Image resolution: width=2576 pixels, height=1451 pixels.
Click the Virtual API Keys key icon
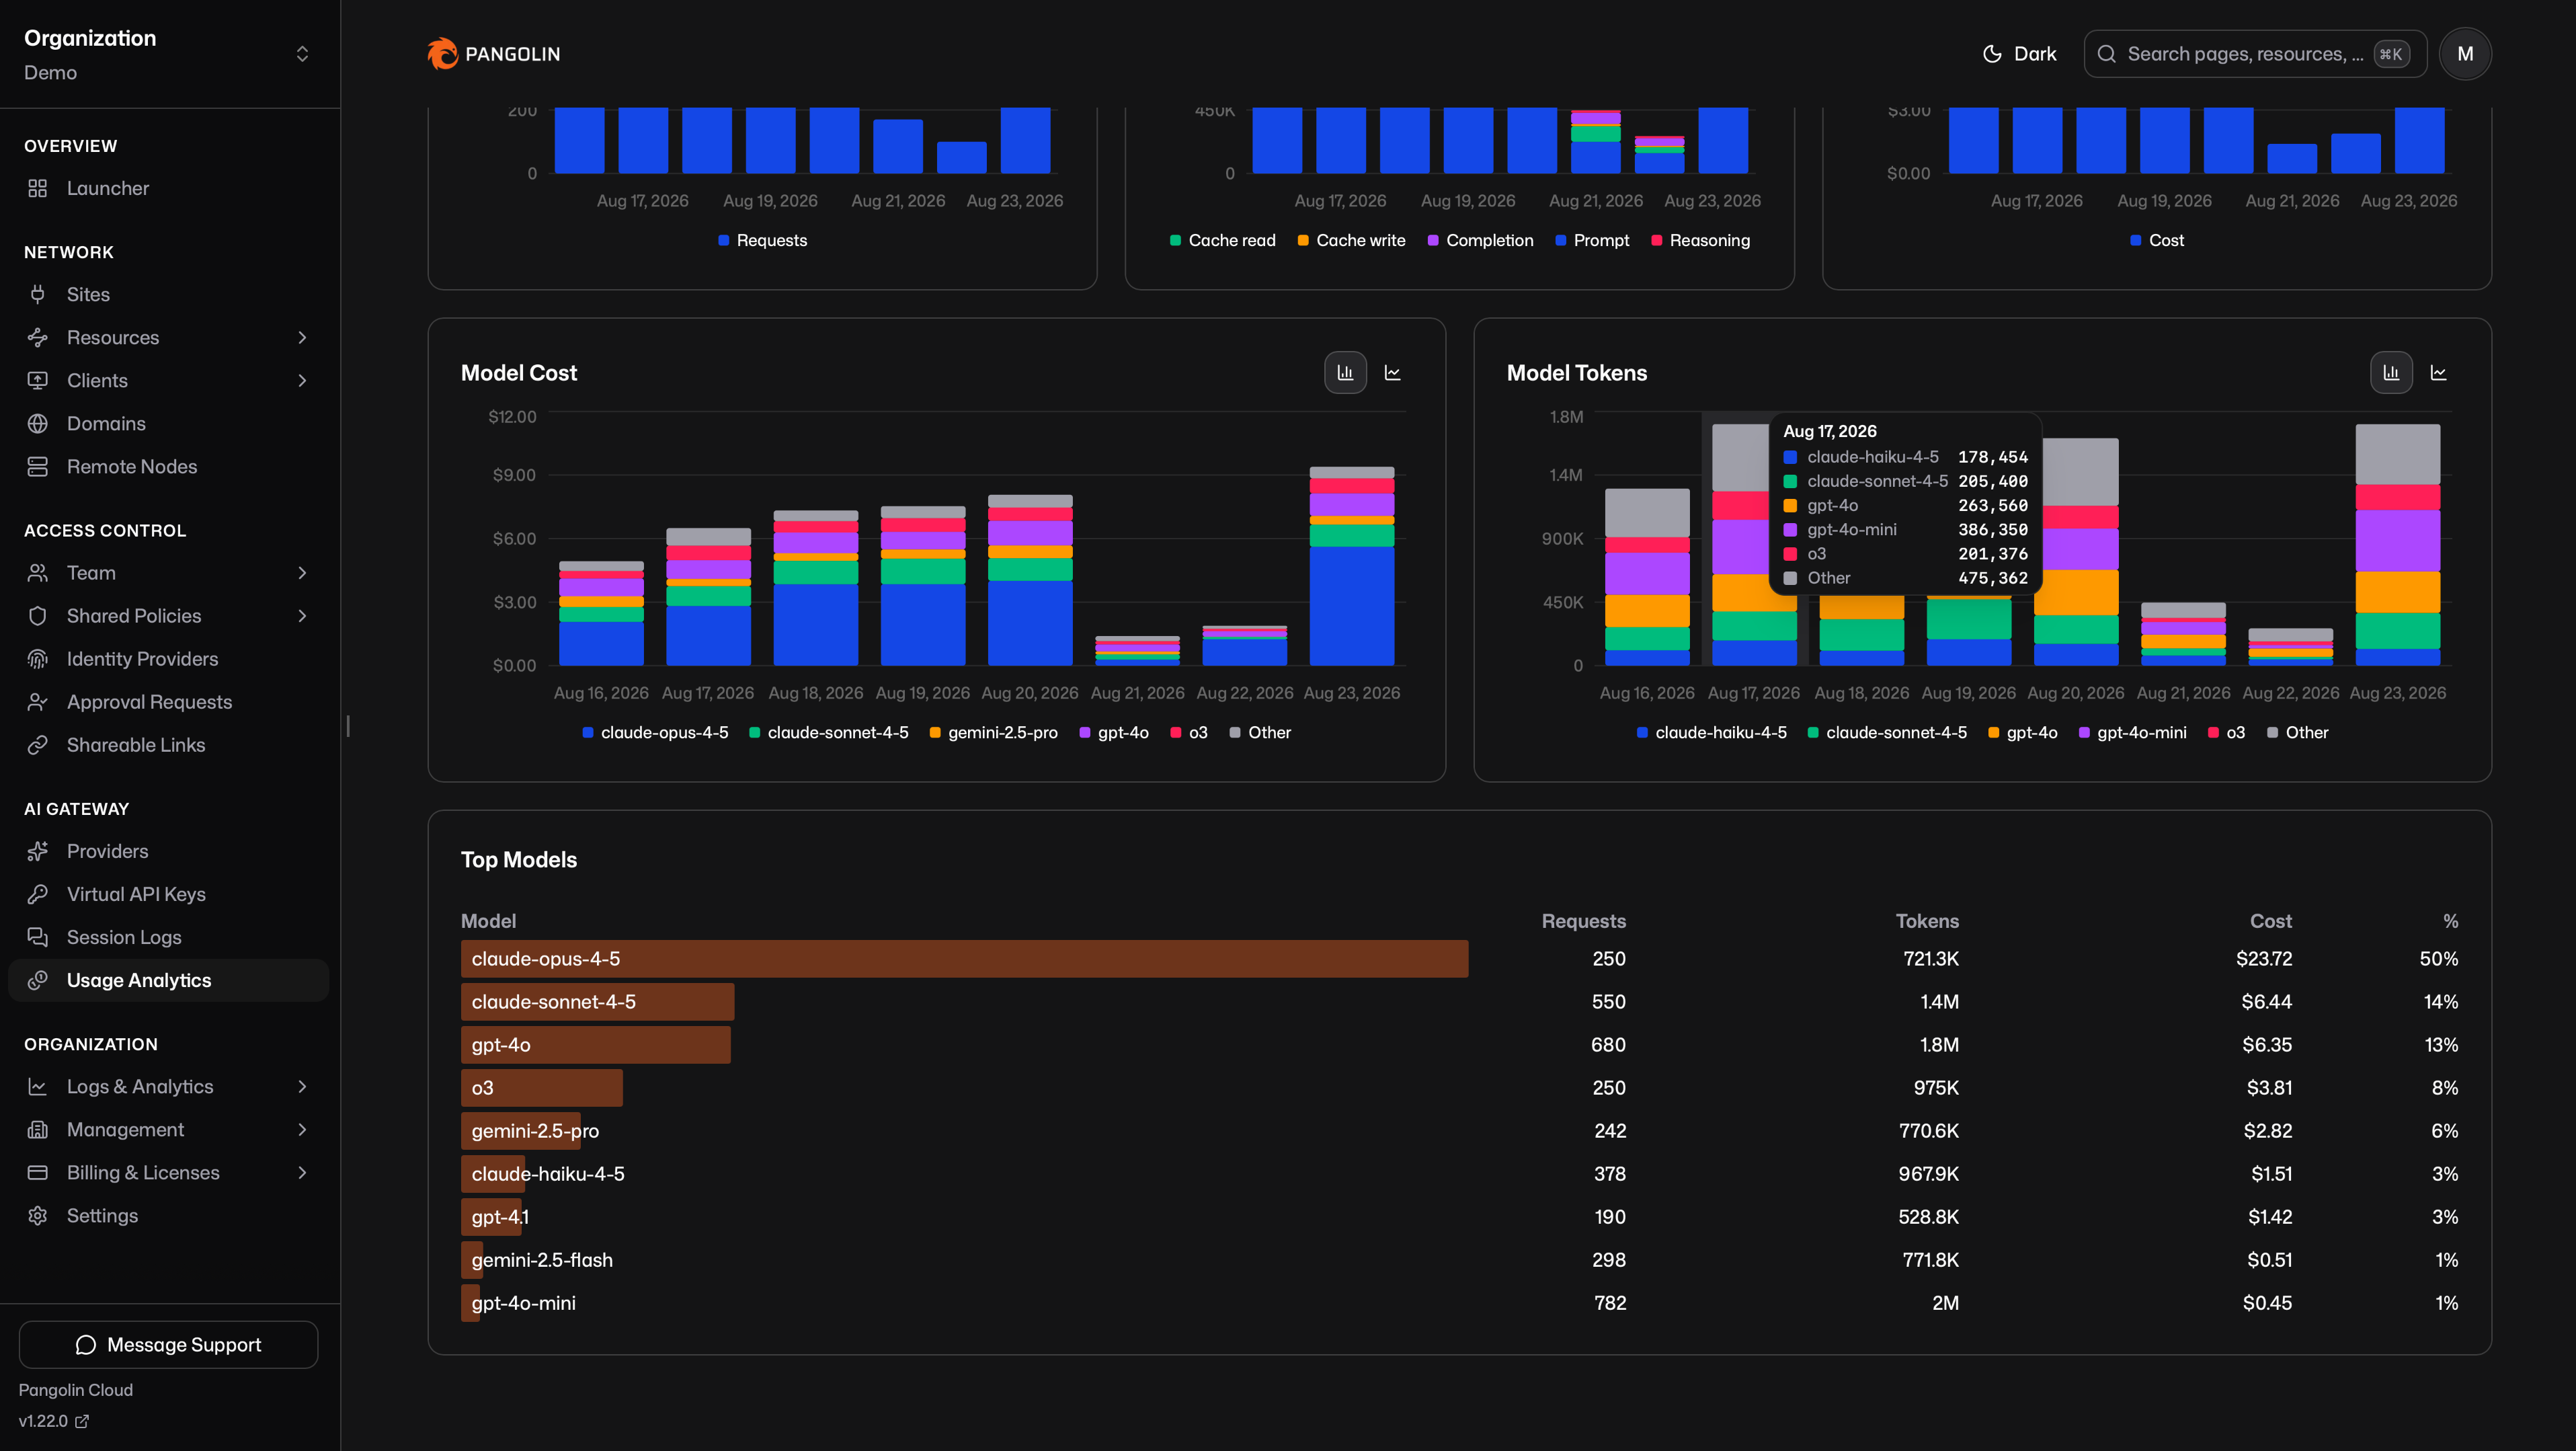coord(38,893)
